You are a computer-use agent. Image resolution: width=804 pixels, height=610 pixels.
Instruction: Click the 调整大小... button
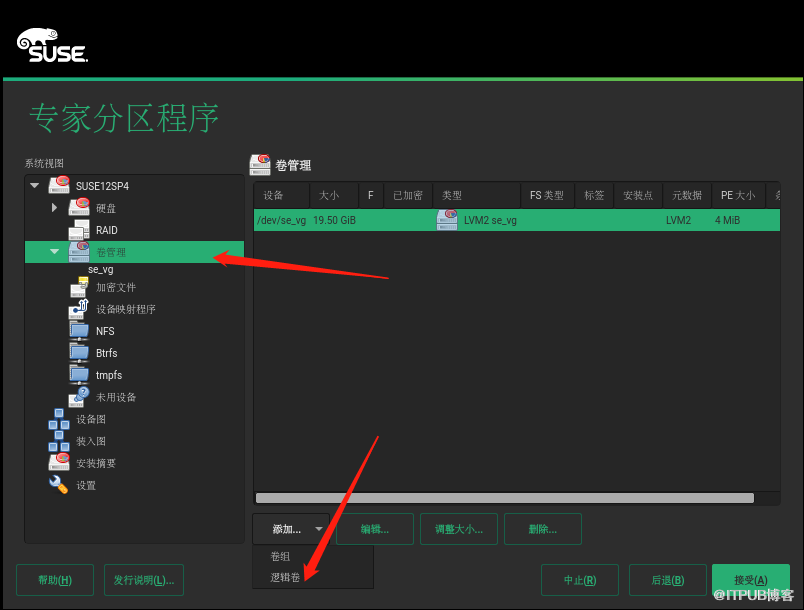coord(459,529)
